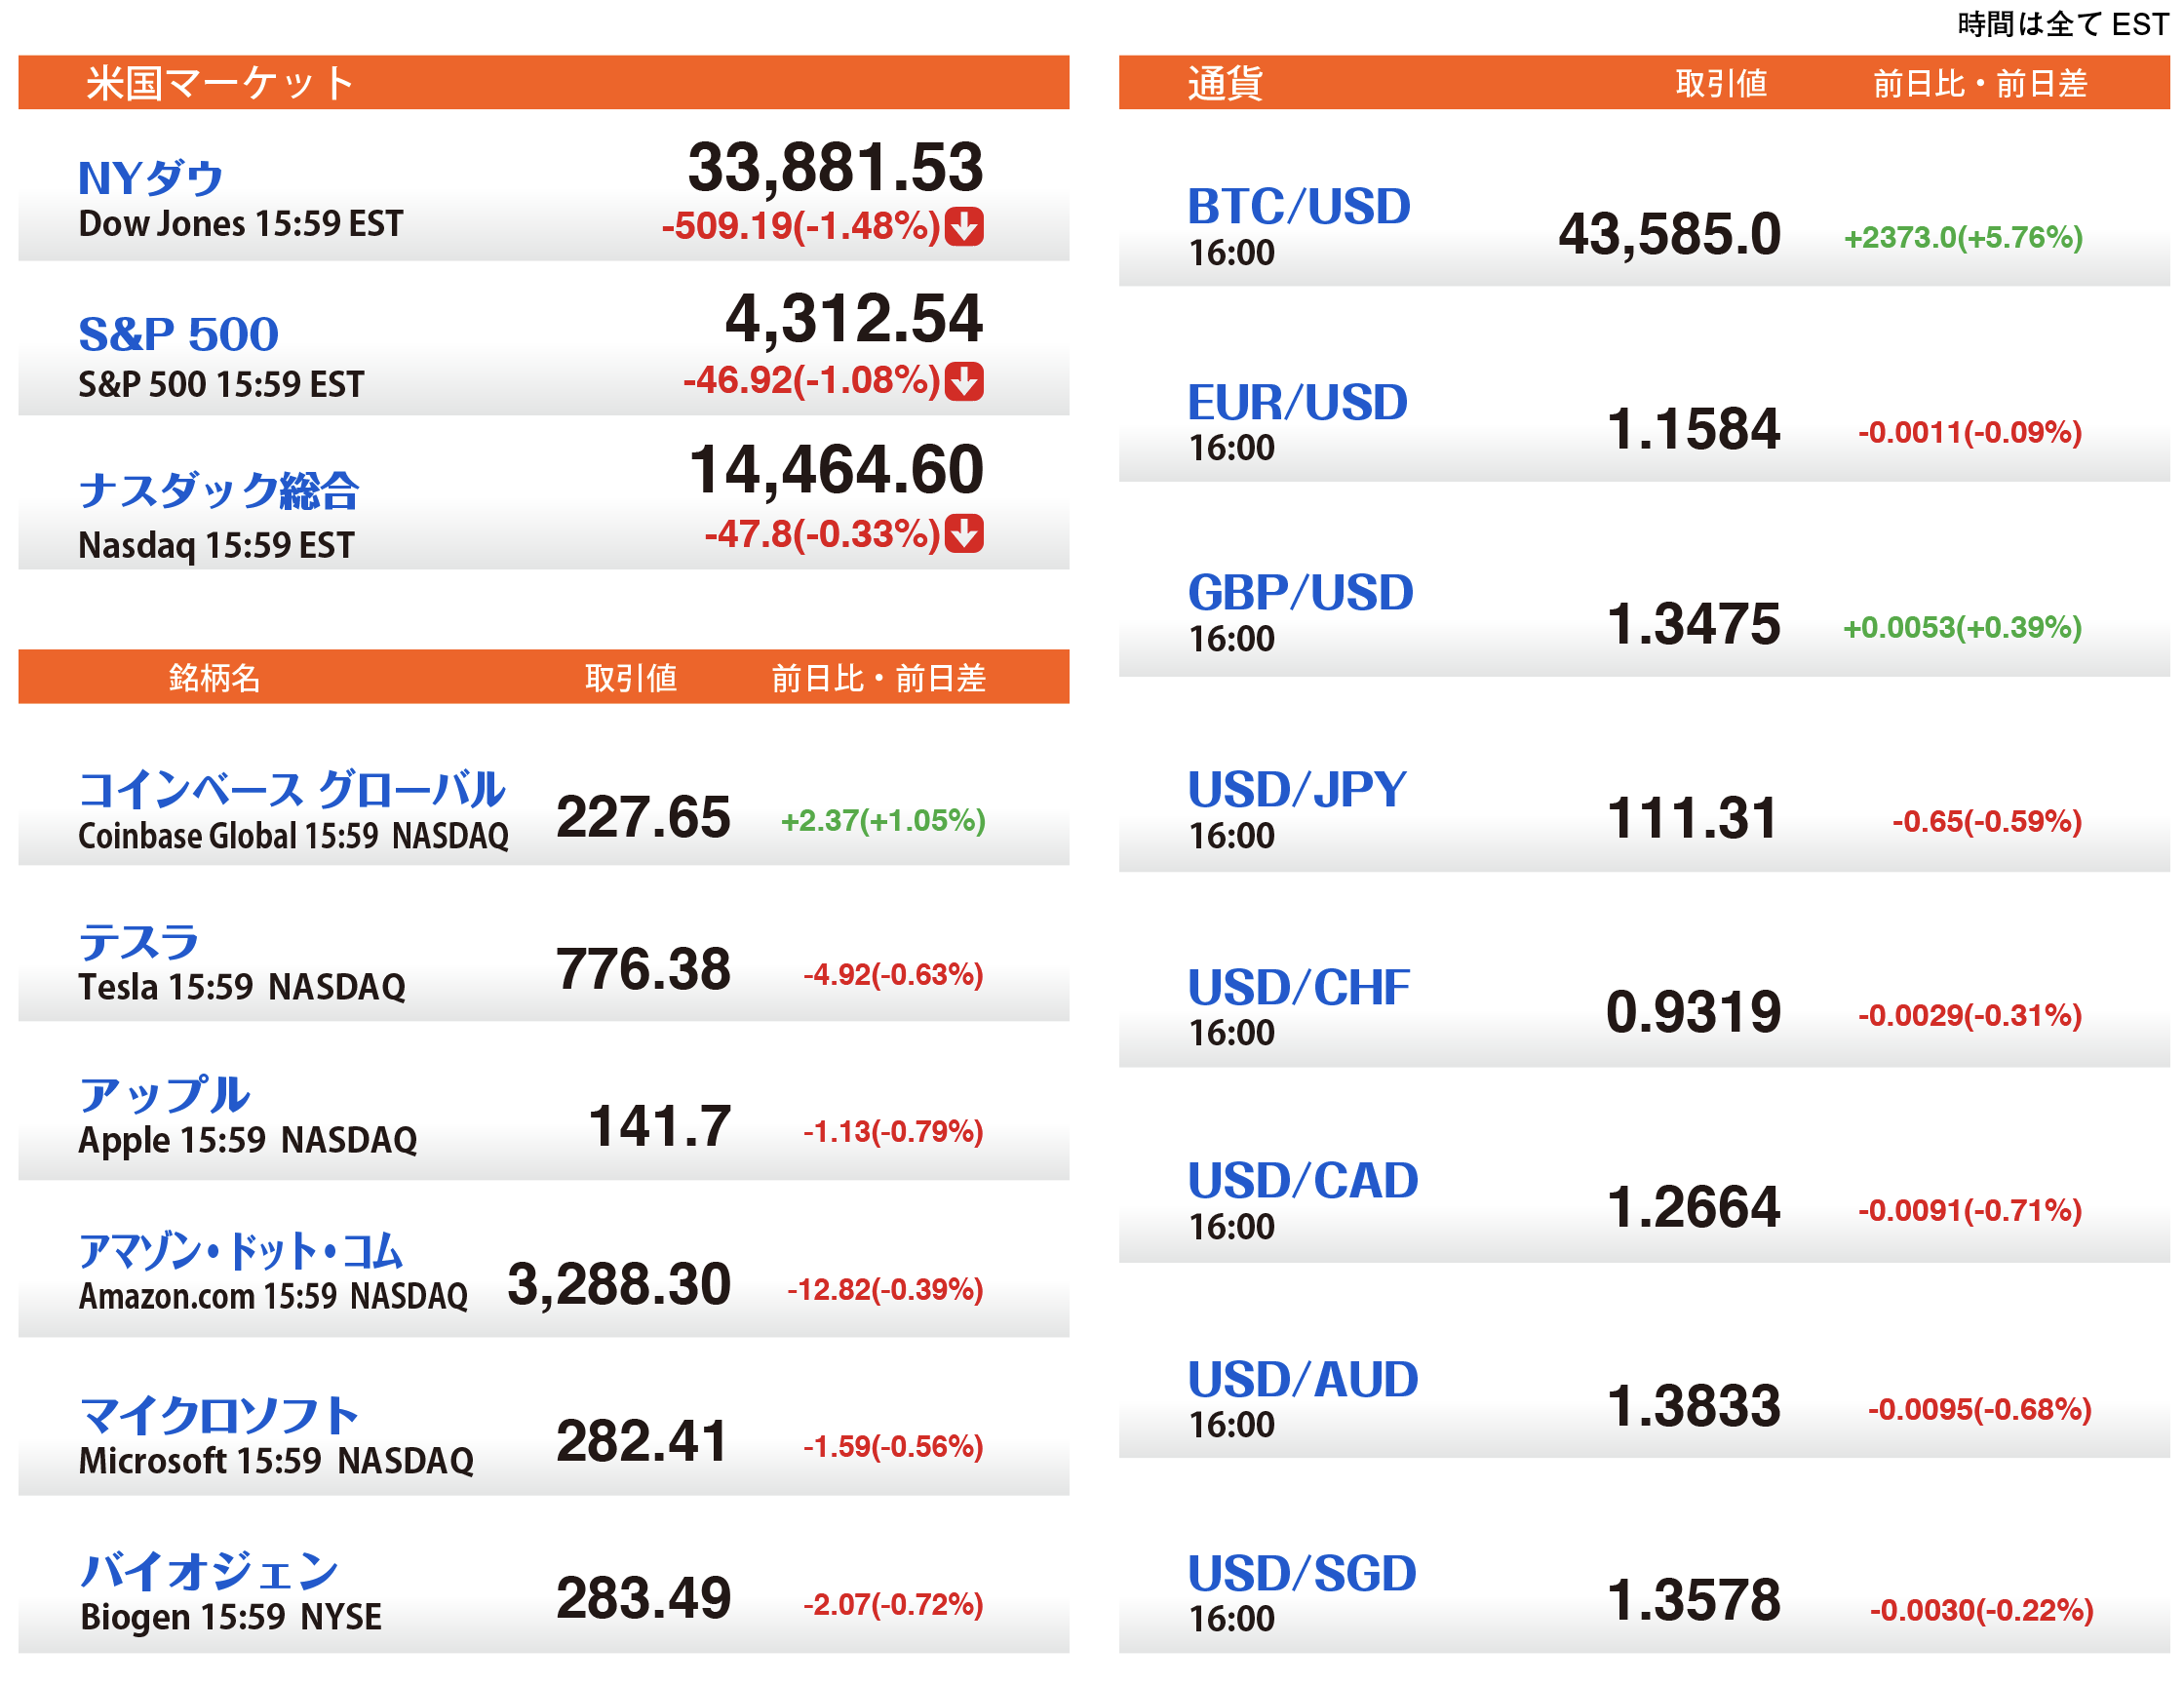Click the バイオジェン stock name
The height and width of the screenshot is (1685, 2184).
(x=210, y=1571)
